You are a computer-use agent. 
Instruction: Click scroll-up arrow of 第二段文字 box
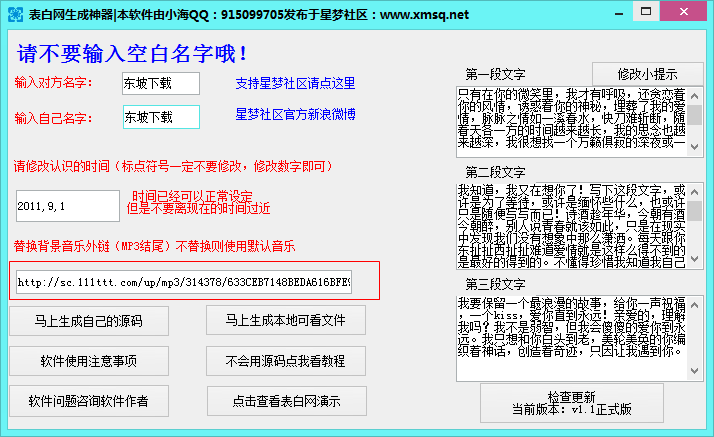click(694, 192)
